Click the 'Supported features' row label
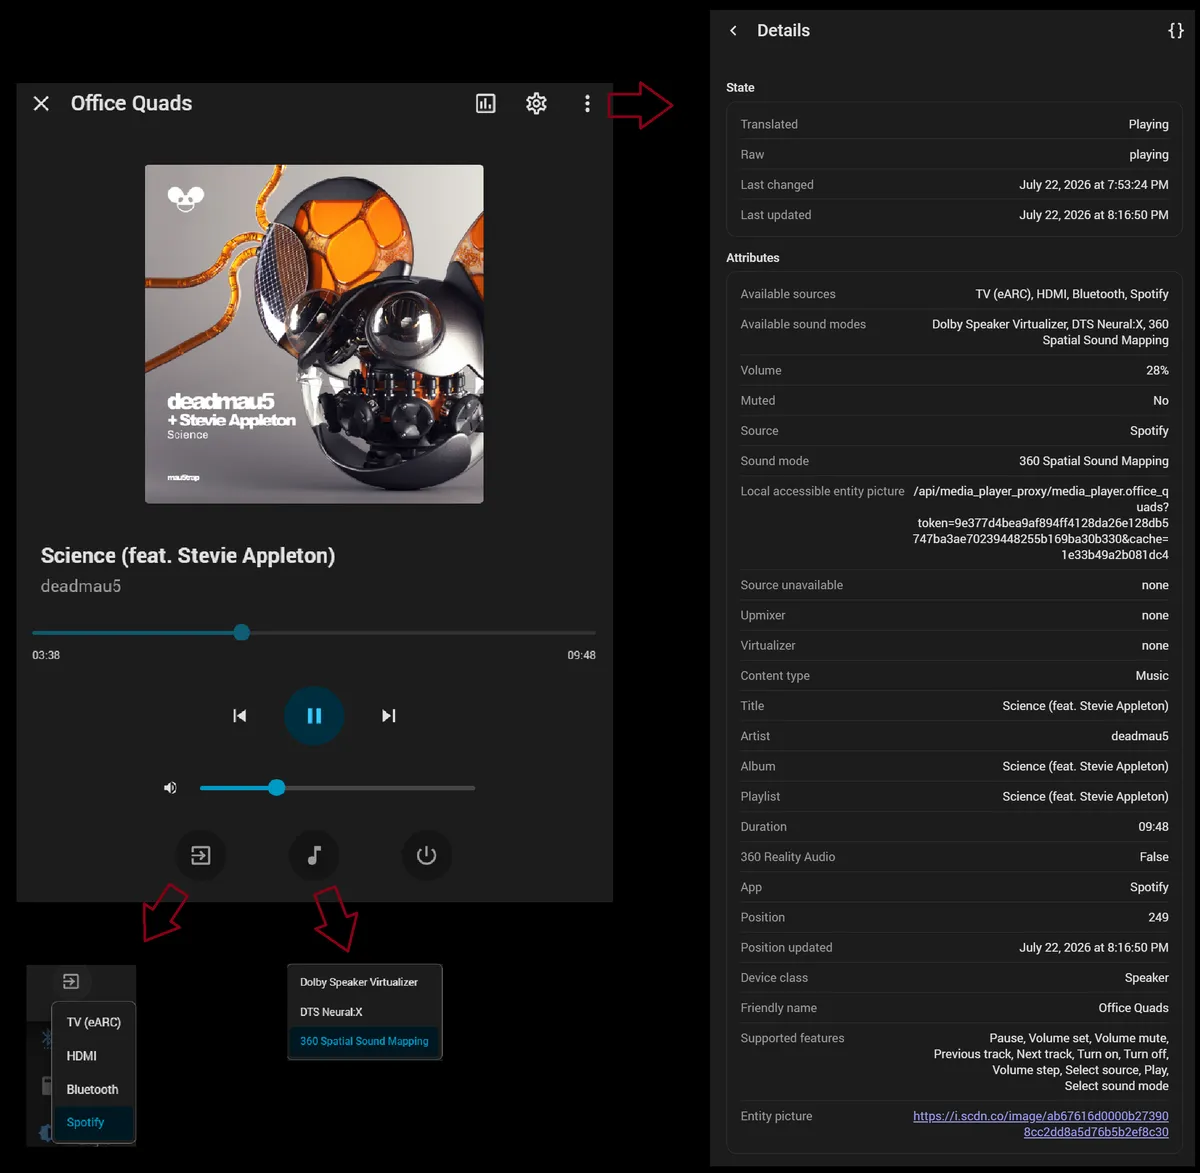This screenshot has height=1173, width=1200. click(792, 1038)
